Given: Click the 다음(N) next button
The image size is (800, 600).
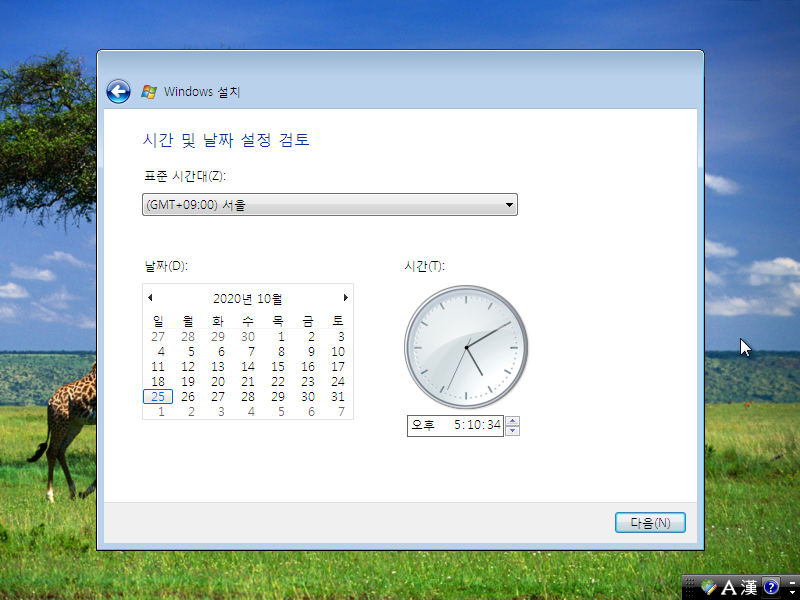Looking at the screenshot, I should (650, 522).
